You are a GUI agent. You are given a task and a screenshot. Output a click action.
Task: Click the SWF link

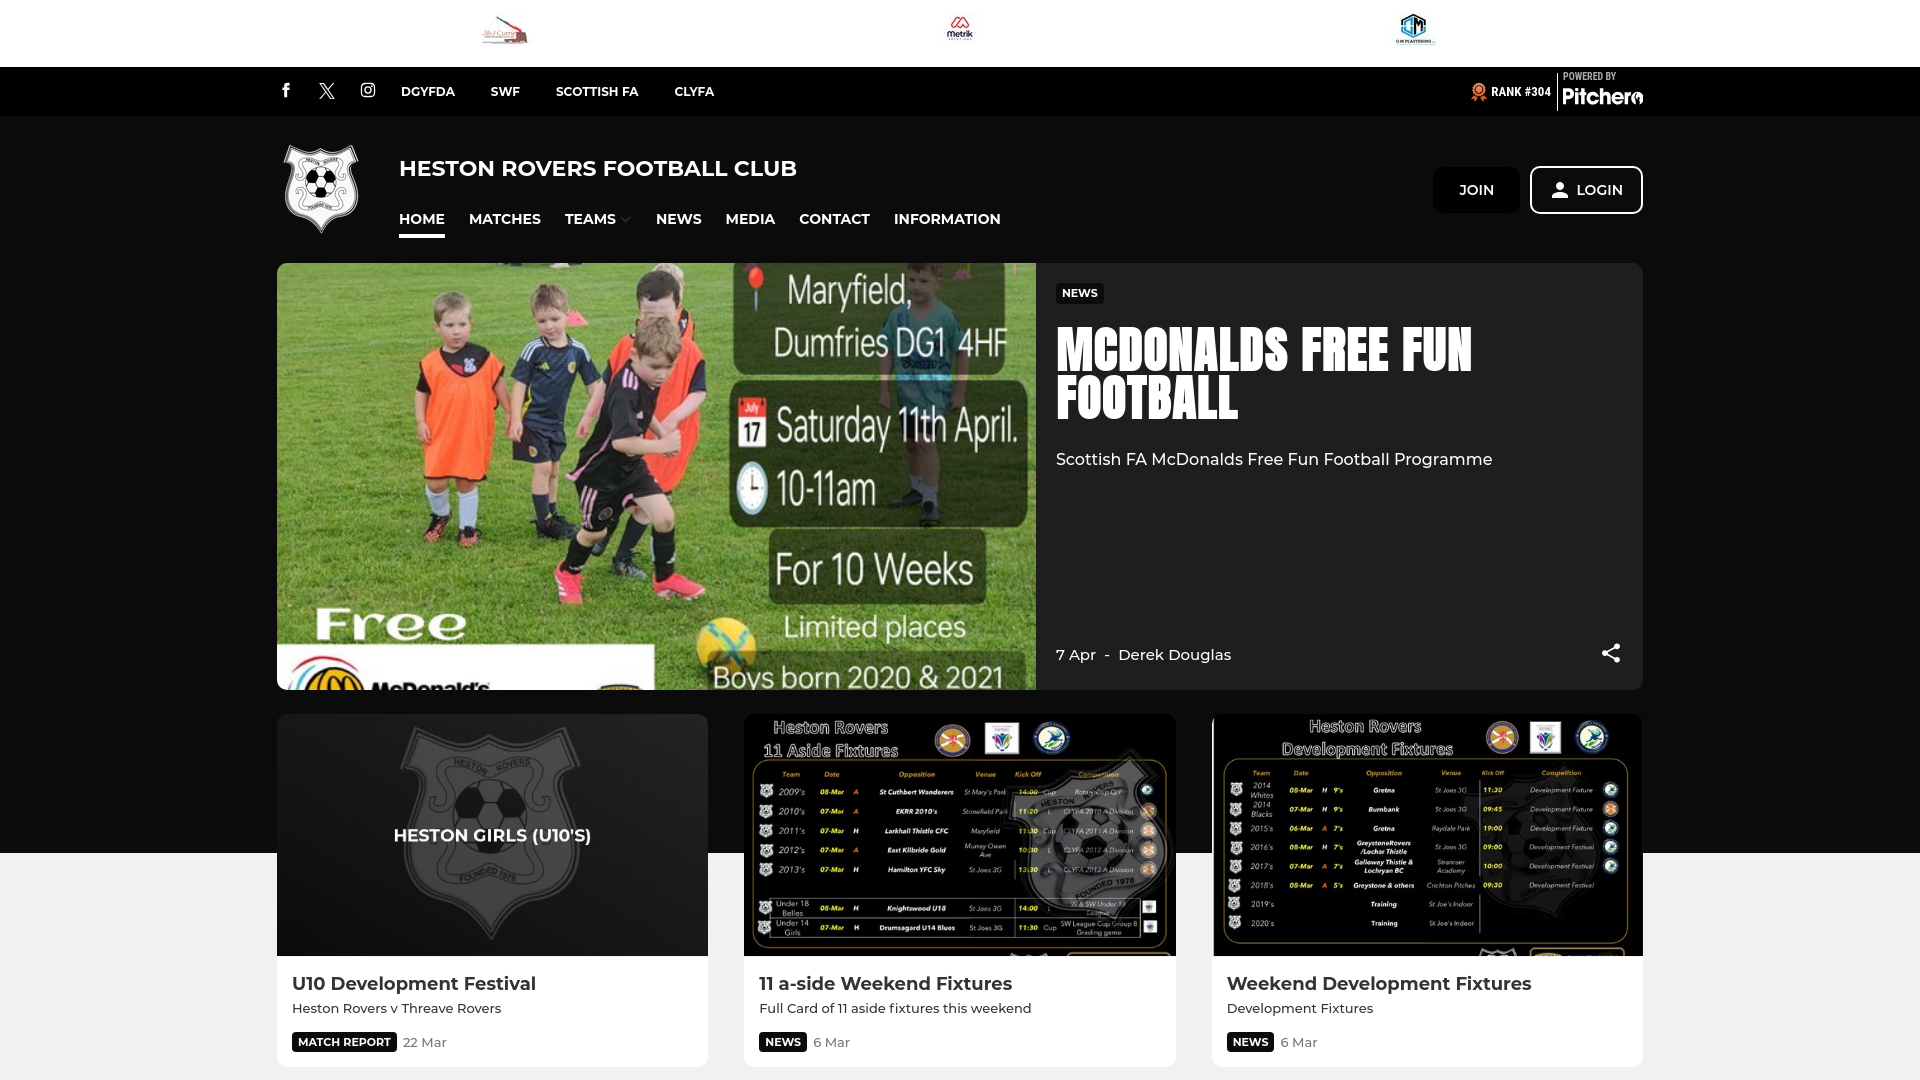(505, 92)
